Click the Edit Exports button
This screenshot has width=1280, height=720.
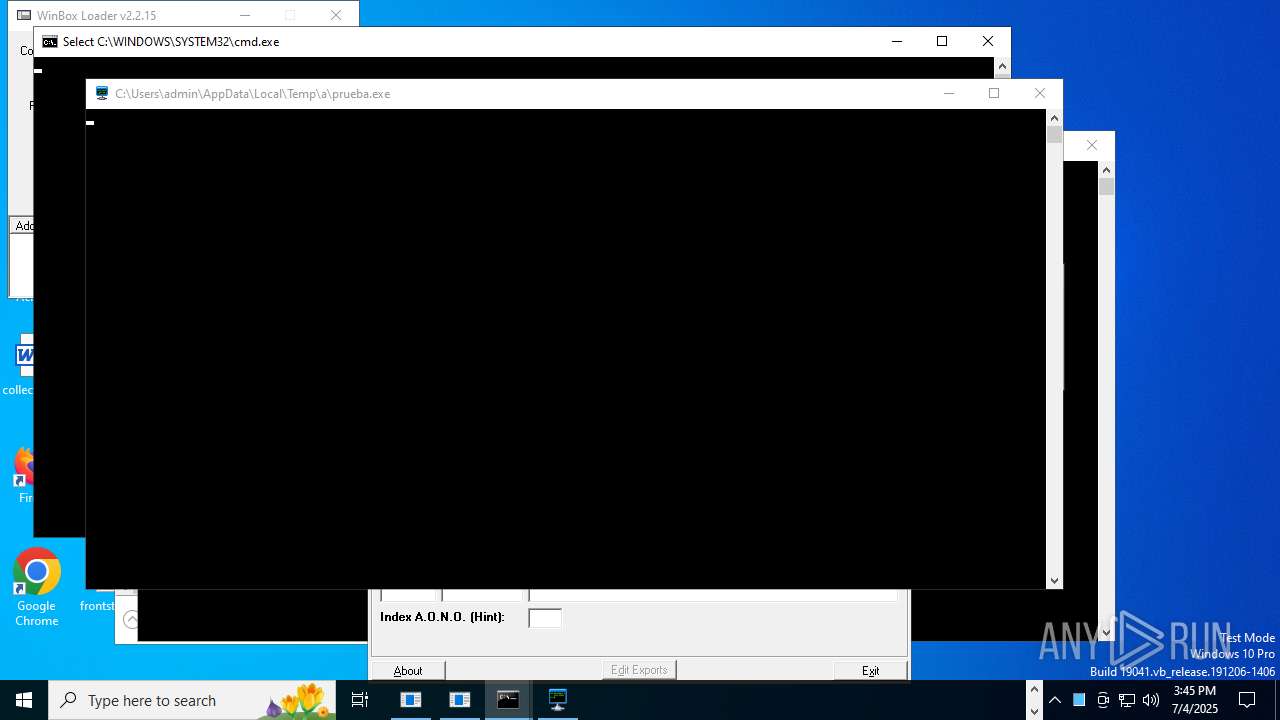[x=639, y=670]
